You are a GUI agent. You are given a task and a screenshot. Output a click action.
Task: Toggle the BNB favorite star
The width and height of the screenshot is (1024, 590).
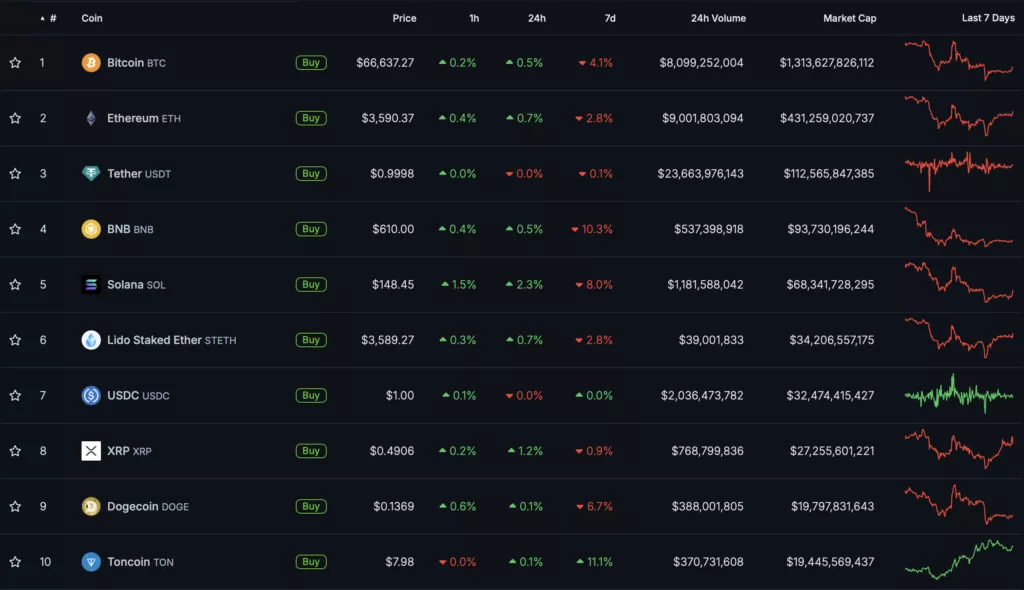pos(15,229)
